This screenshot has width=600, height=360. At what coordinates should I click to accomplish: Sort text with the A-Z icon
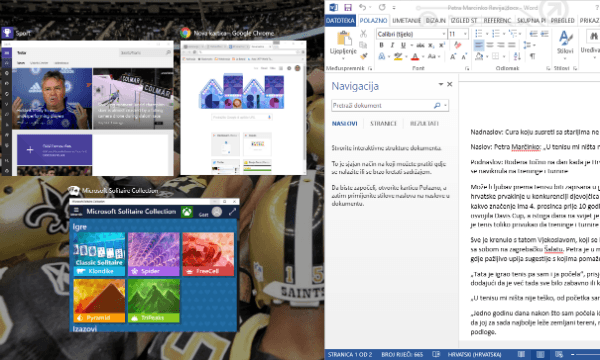pos(517,57)
